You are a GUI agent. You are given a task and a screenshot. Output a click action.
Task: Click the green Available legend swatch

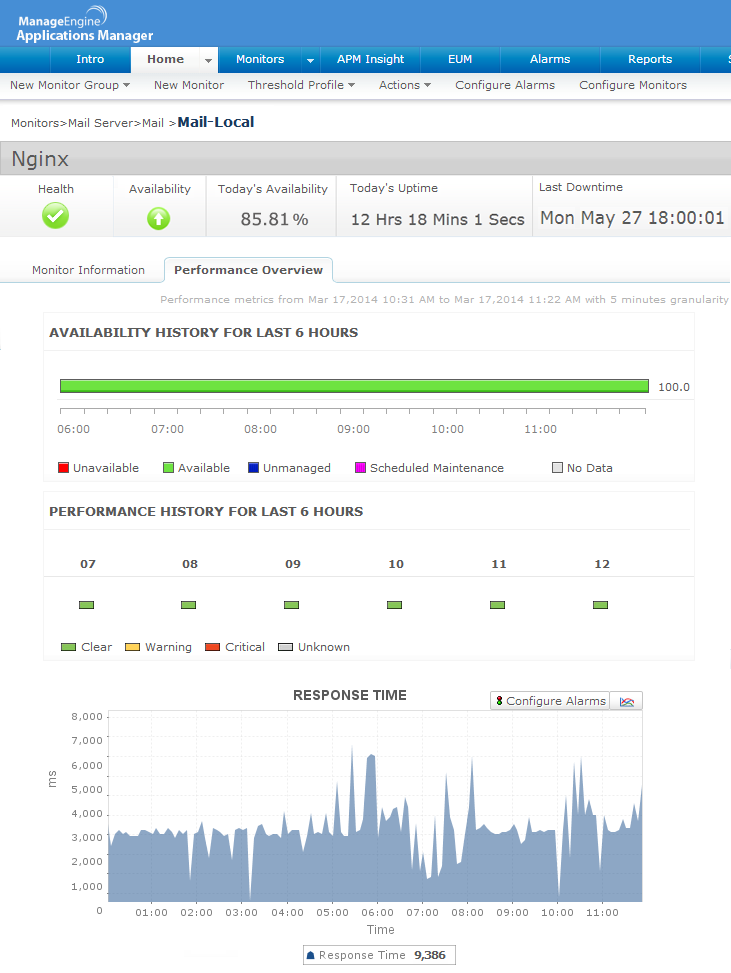coord(168,468)
